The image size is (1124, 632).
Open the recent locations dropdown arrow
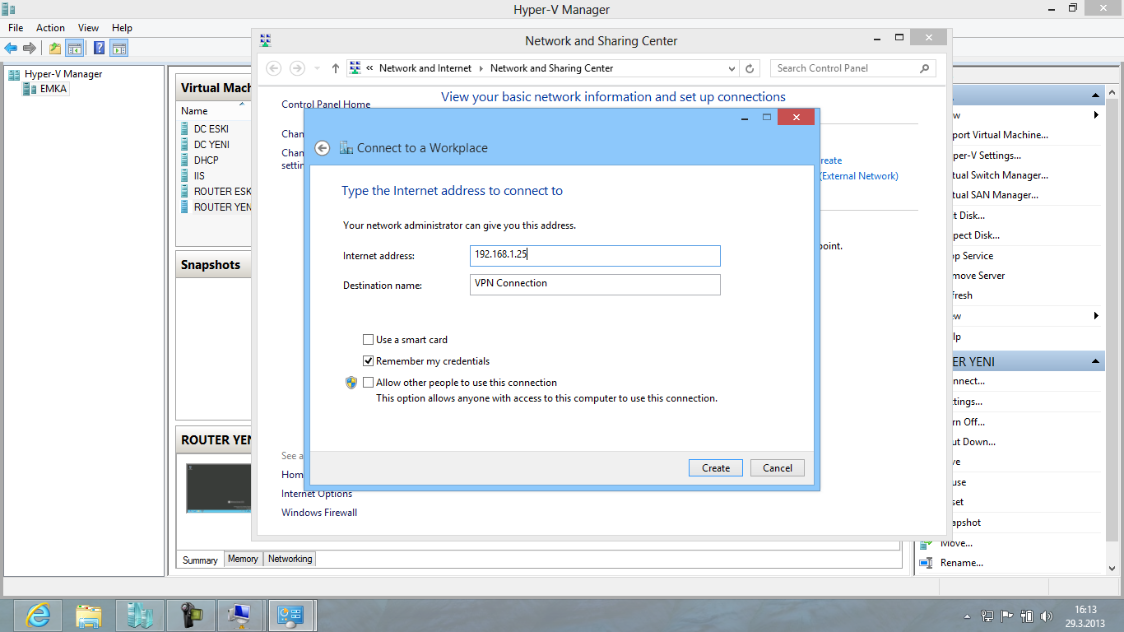pyautogui.click(x=317, y=68)
